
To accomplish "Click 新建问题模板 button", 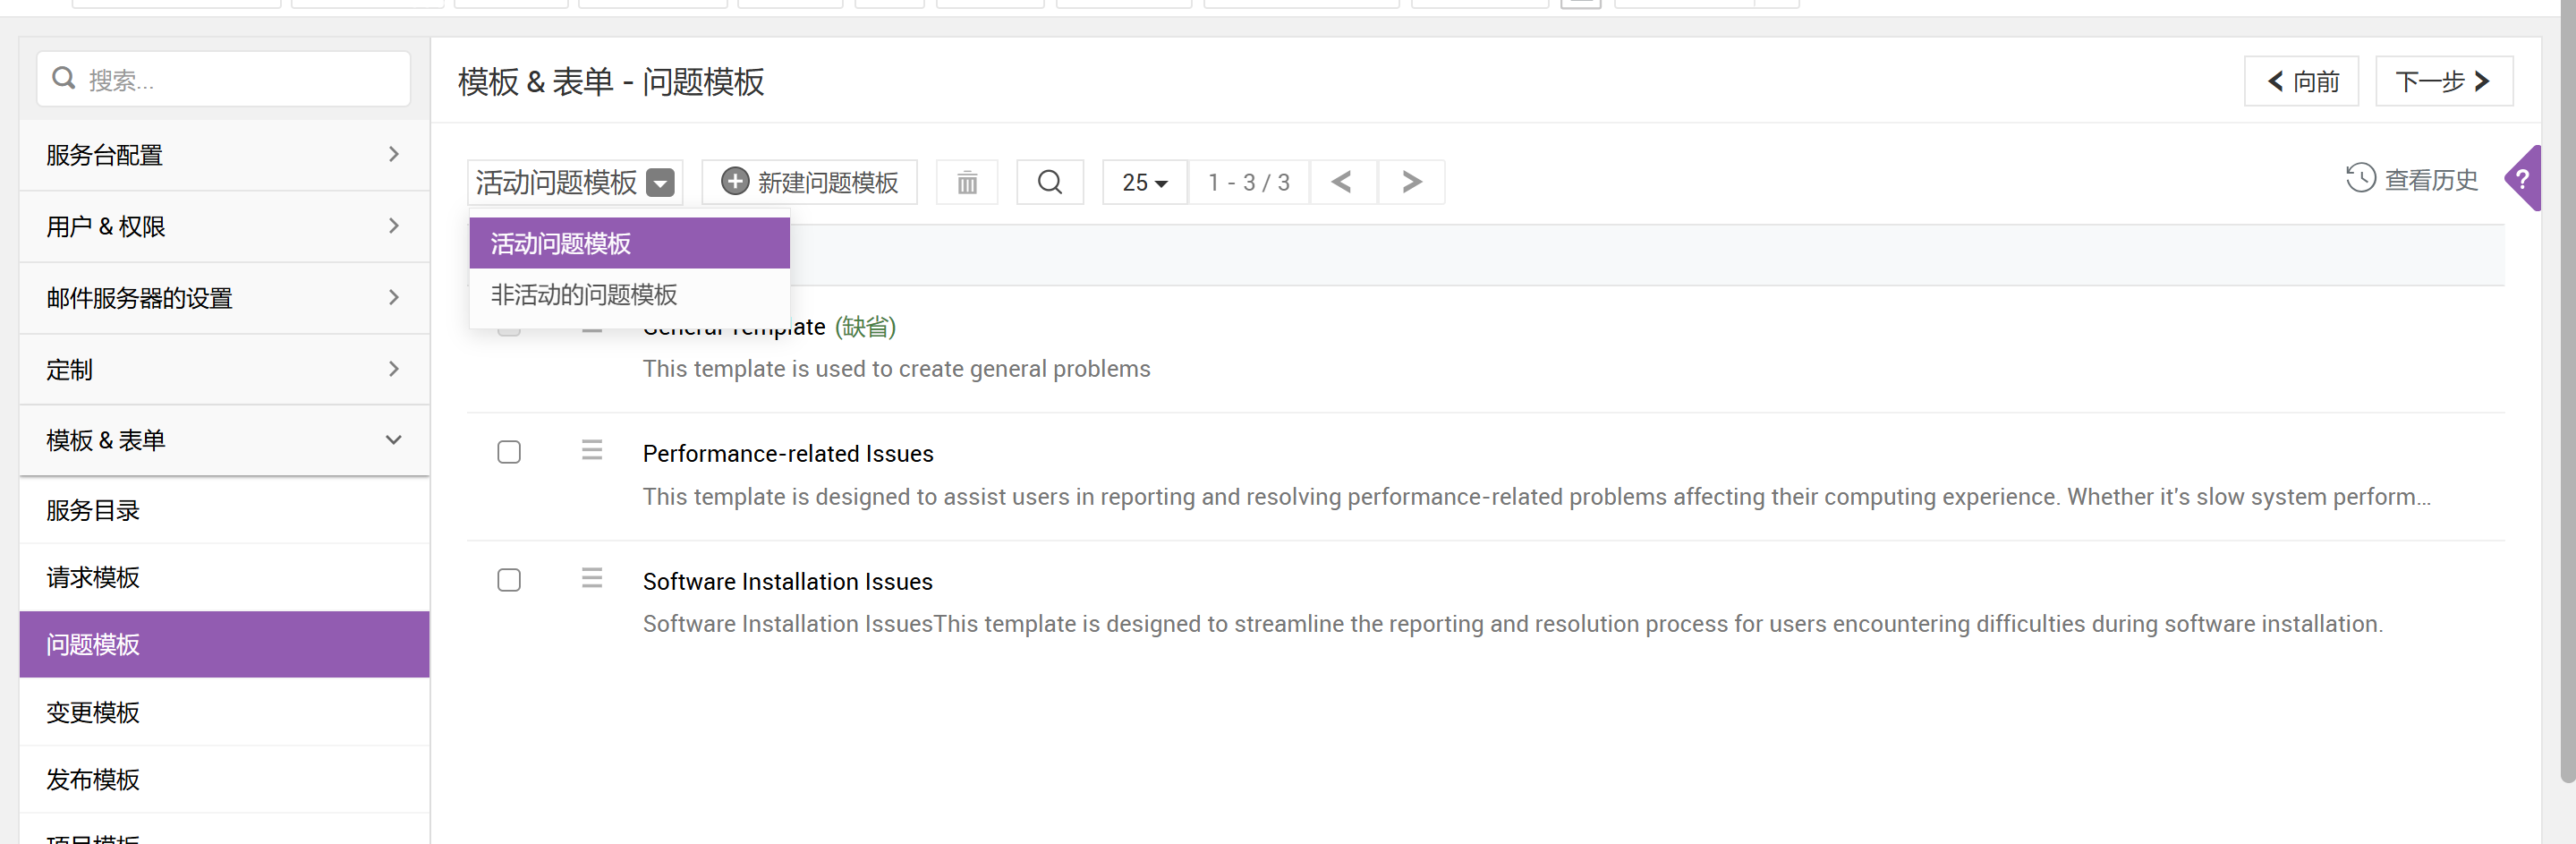I will pos(809,182).
